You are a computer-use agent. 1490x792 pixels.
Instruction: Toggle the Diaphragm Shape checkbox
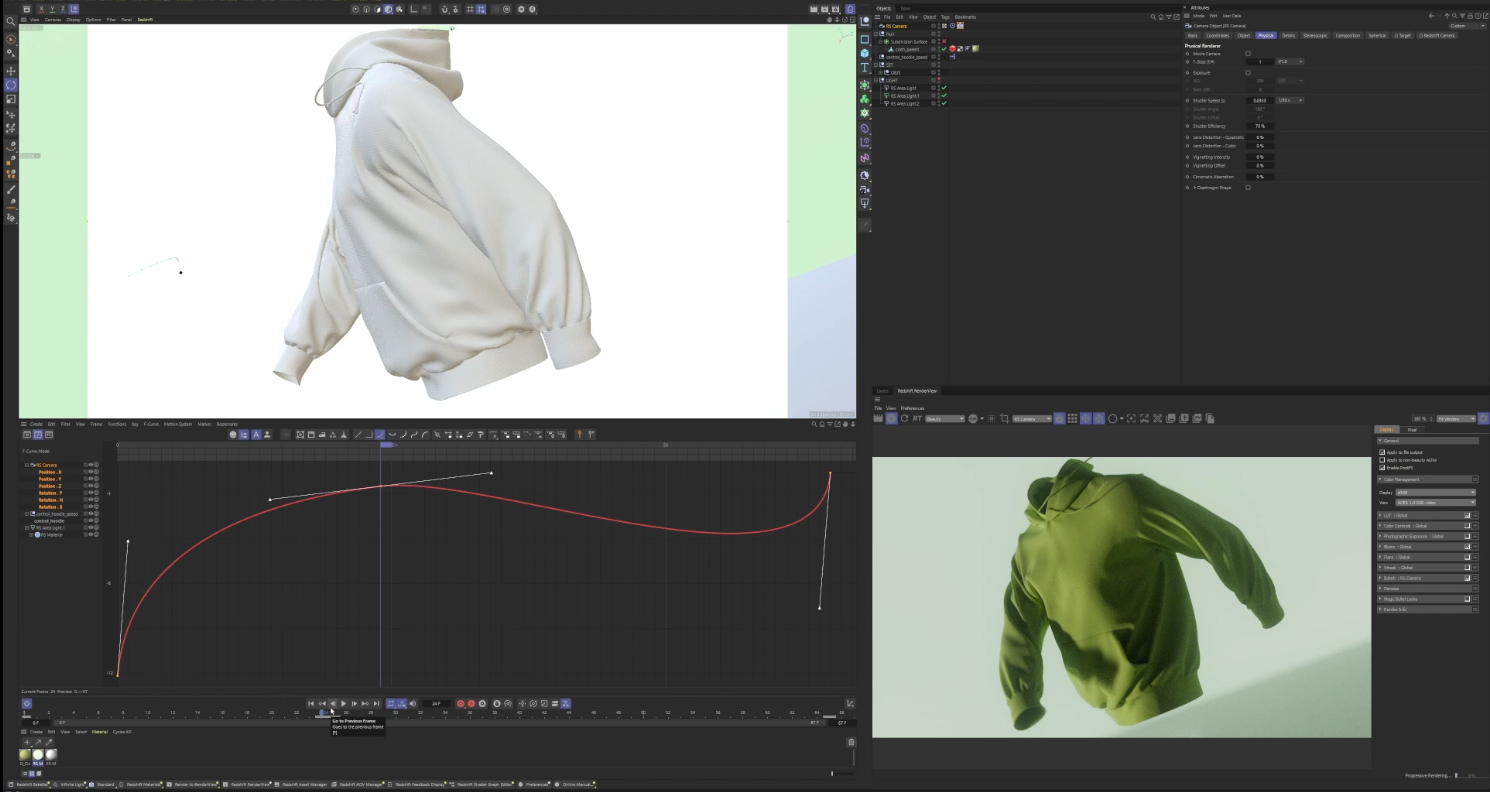pos(1248,187)
